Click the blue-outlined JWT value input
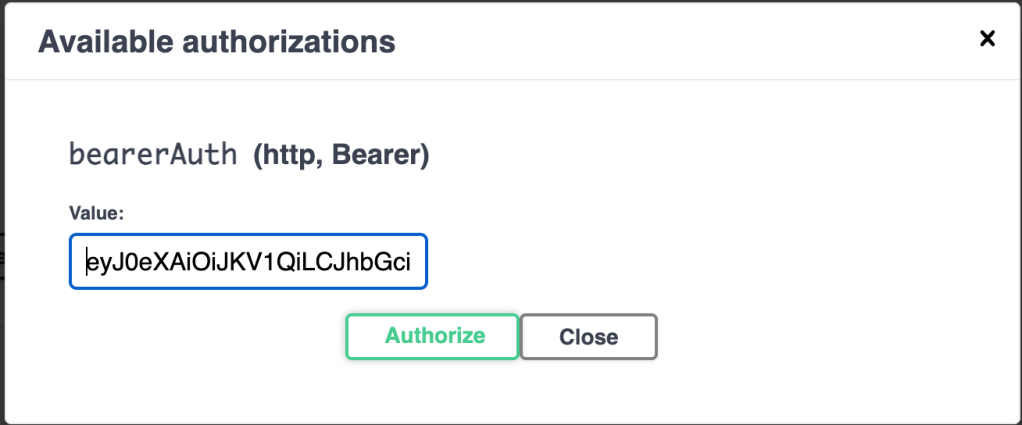Viewport: 1022px width, 425px height. click(248, 262)
